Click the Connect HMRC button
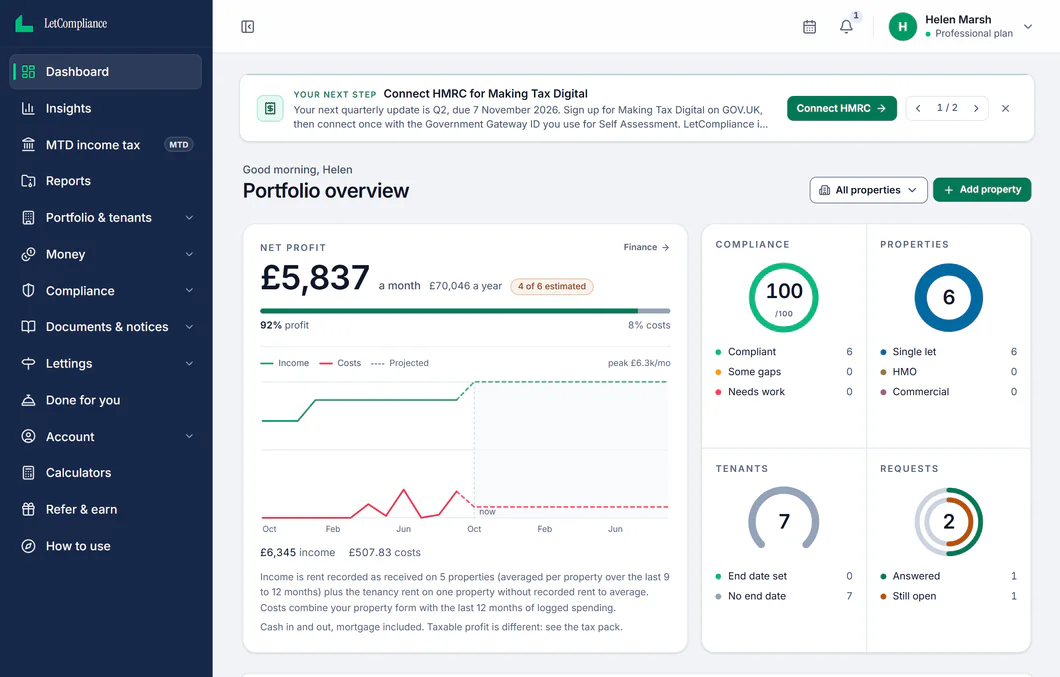This screenshot has height=677, width=1060. (x=841, y=108)
